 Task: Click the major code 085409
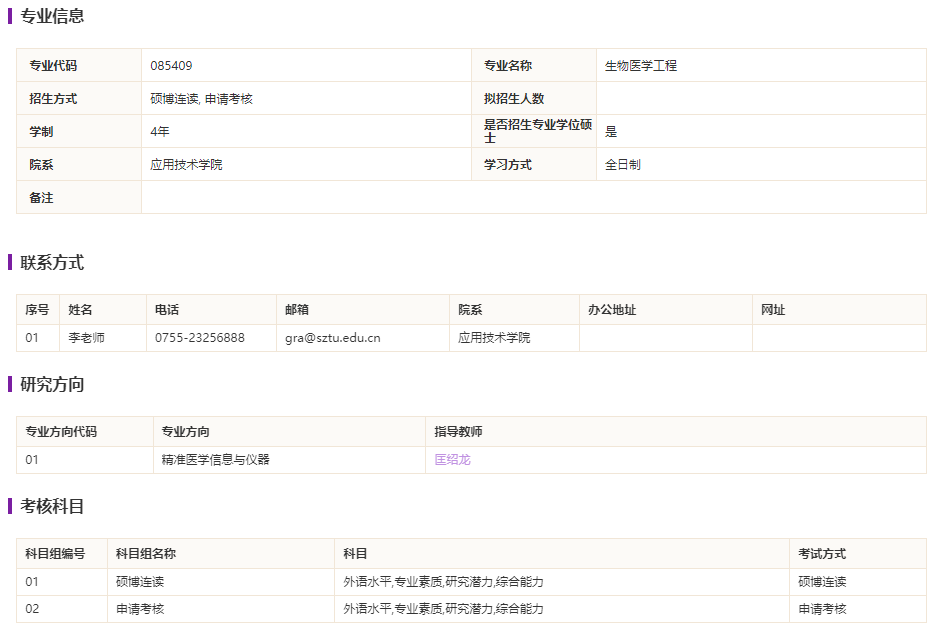(x=171, y=66)
